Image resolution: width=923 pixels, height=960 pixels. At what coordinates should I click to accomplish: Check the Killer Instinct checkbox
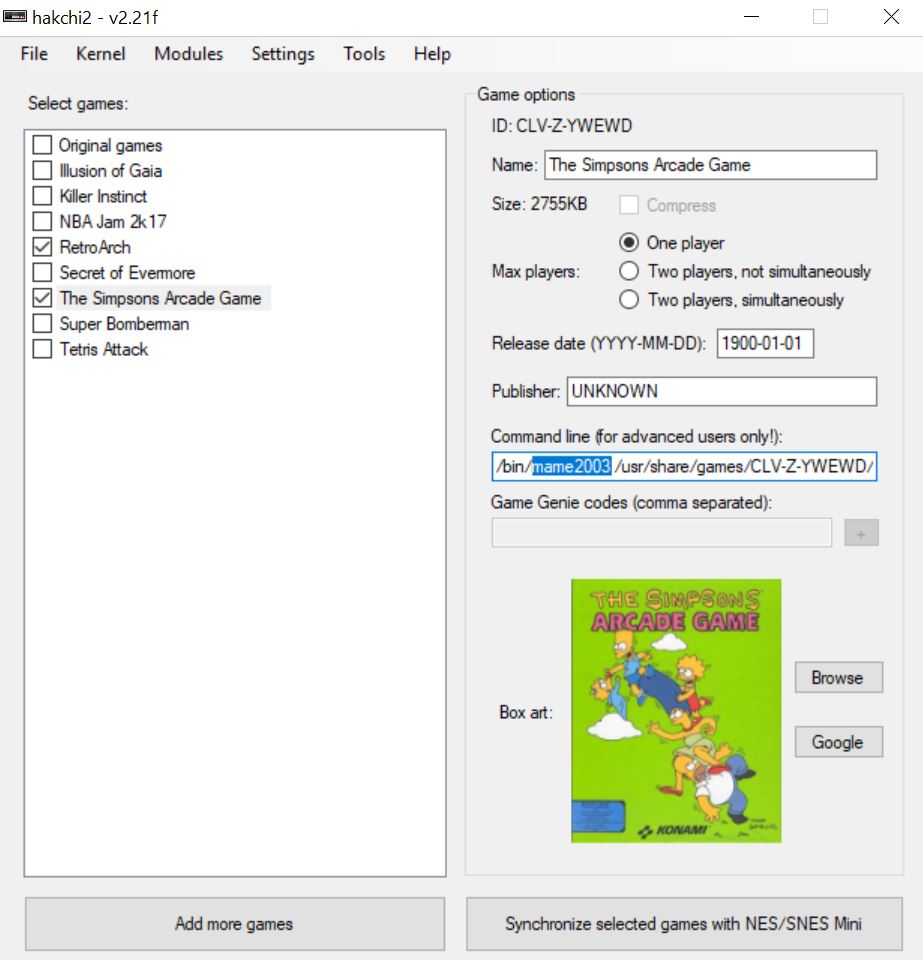[42, 196]
